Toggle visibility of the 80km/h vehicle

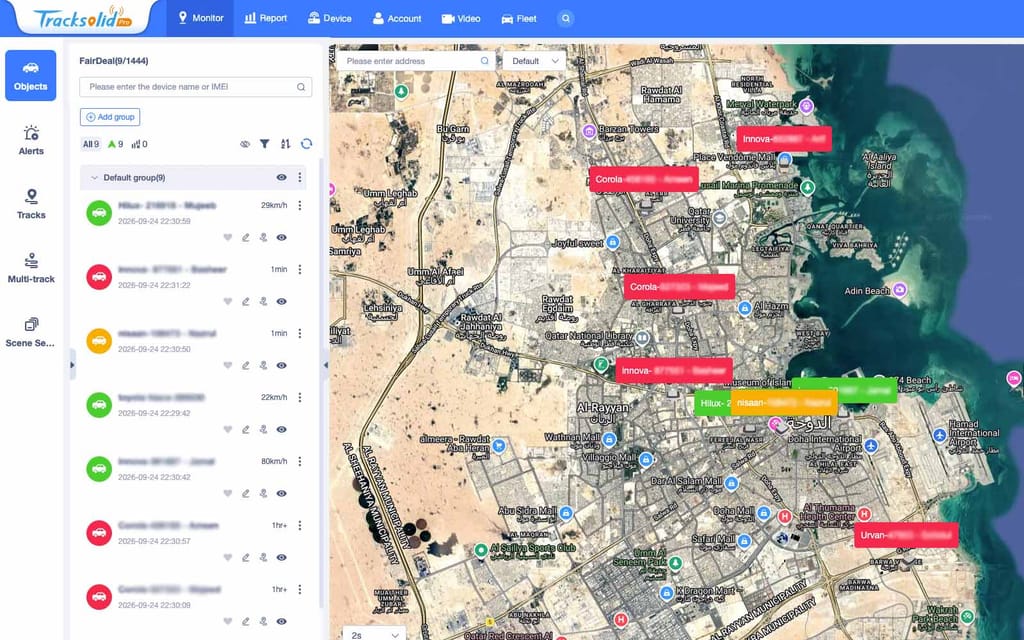[281, 494]
